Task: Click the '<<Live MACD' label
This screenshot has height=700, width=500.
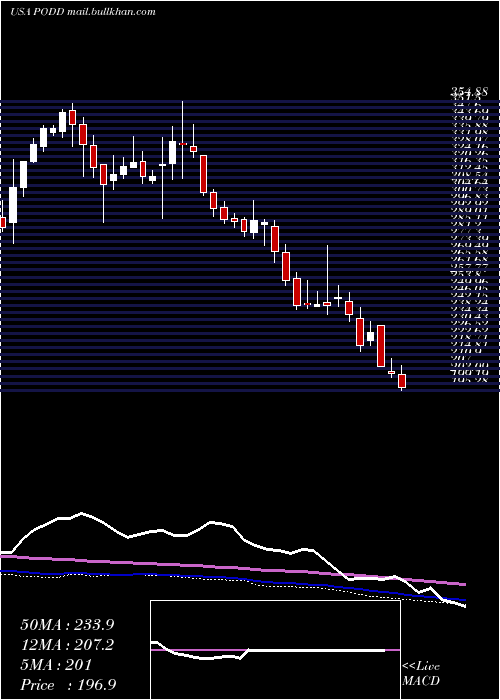Action: point(421,673)
